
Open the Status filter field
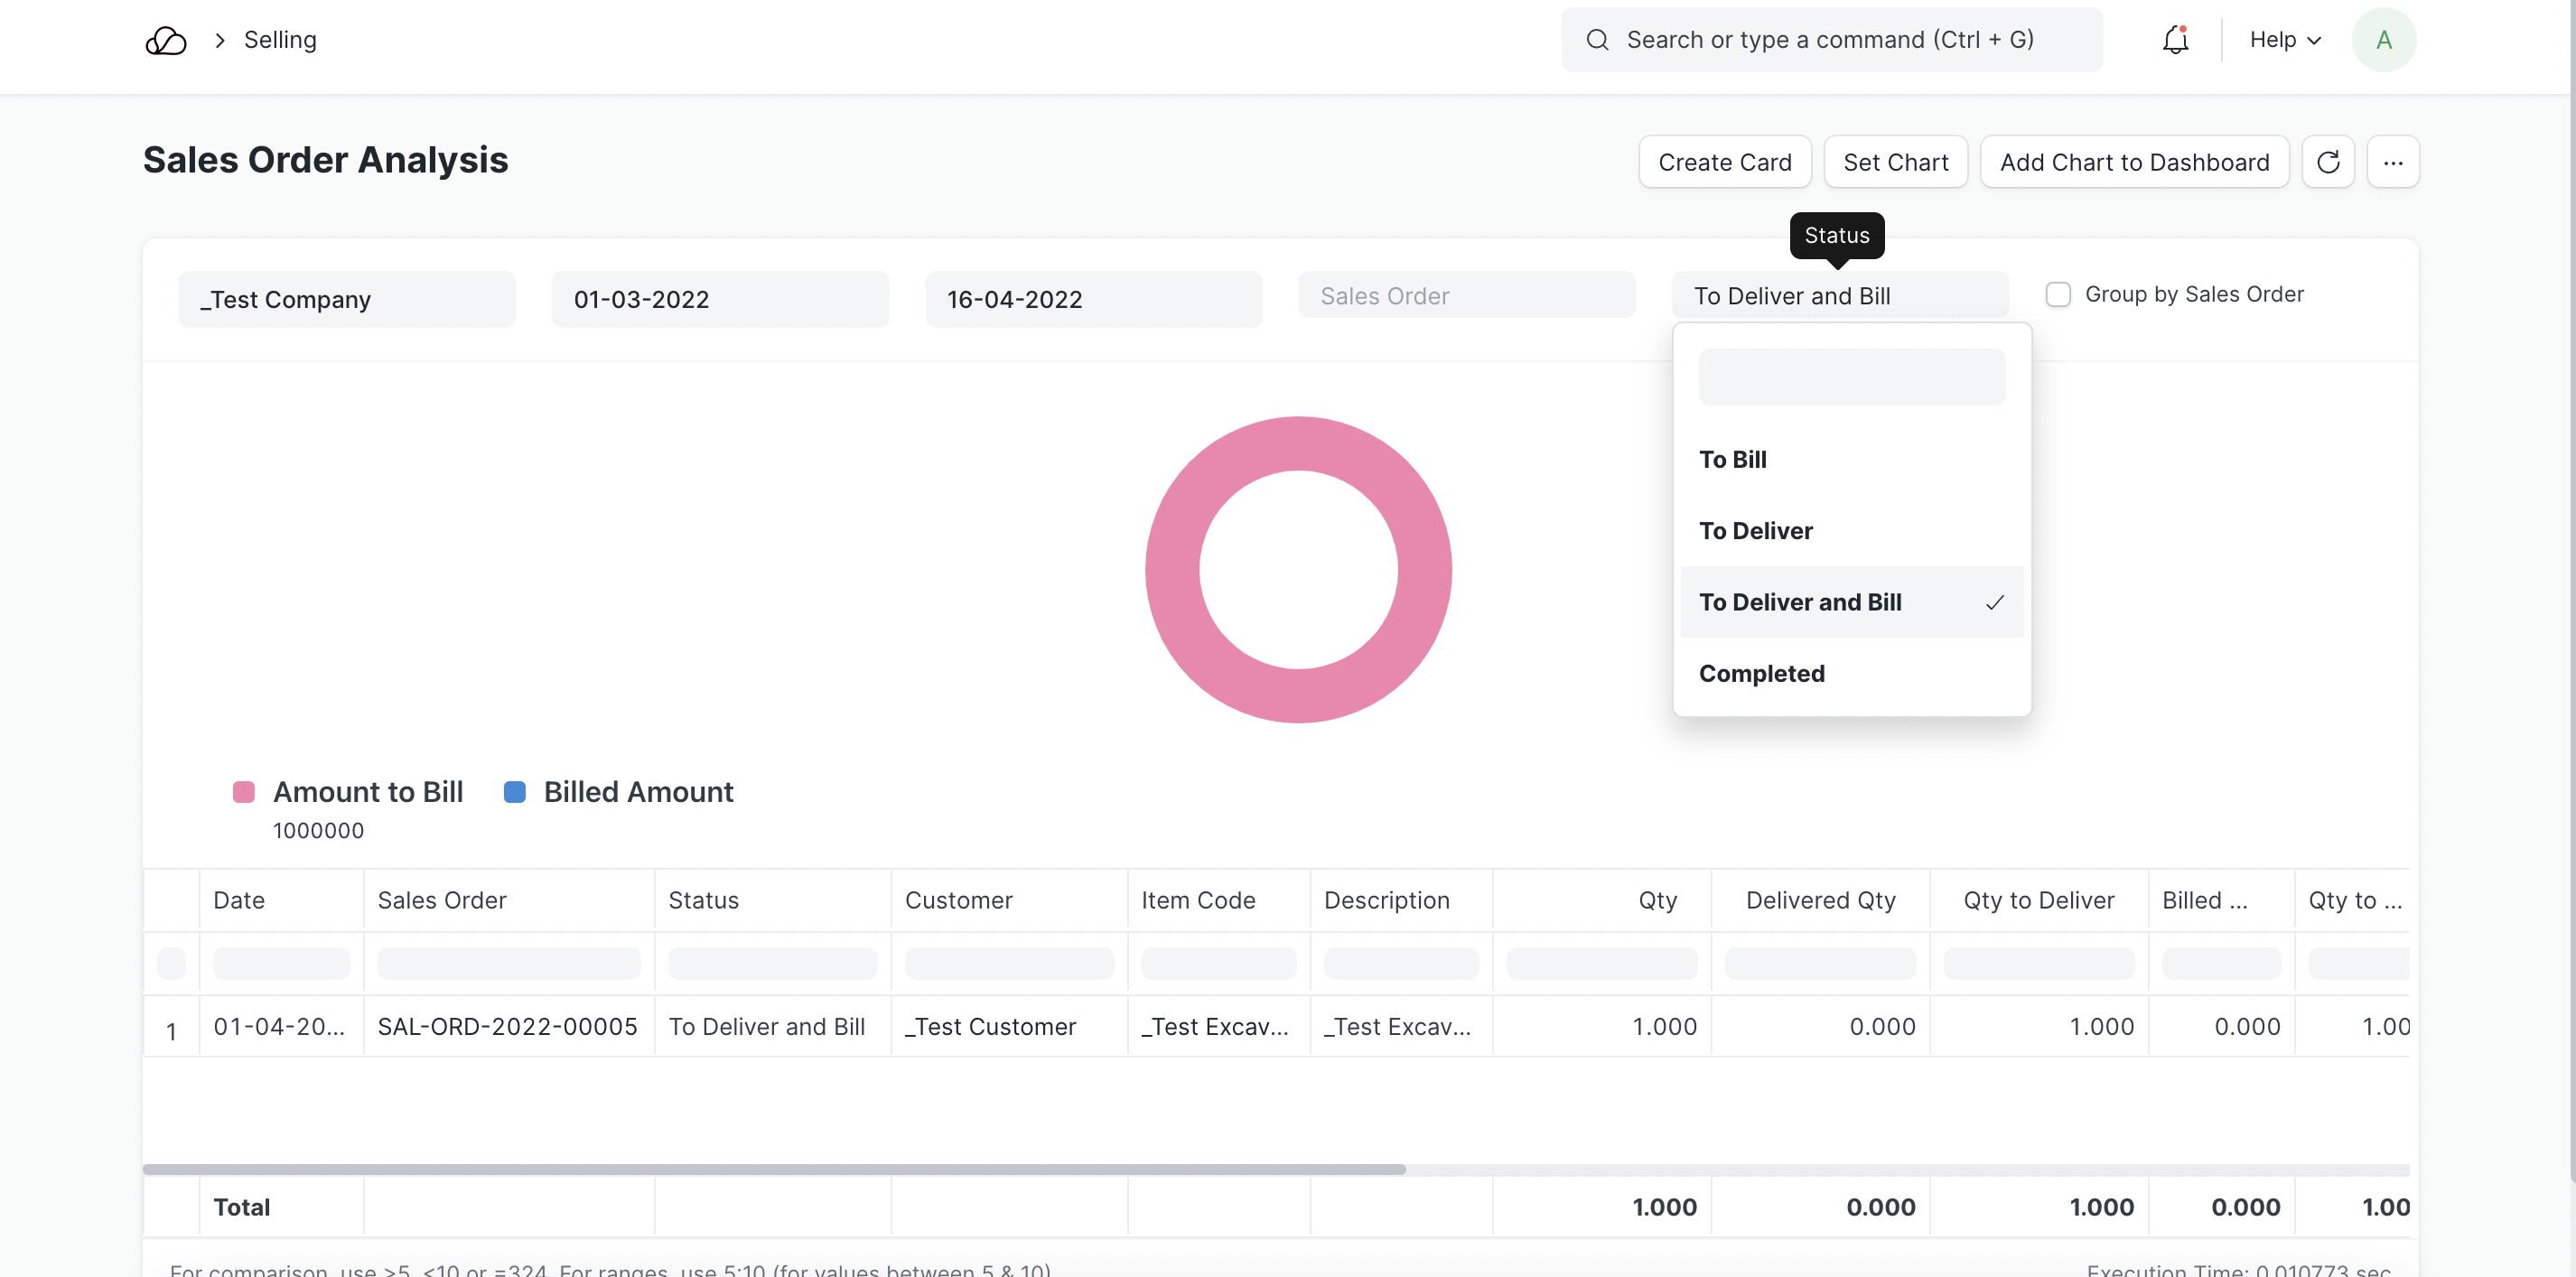[x=1839, y=296]
